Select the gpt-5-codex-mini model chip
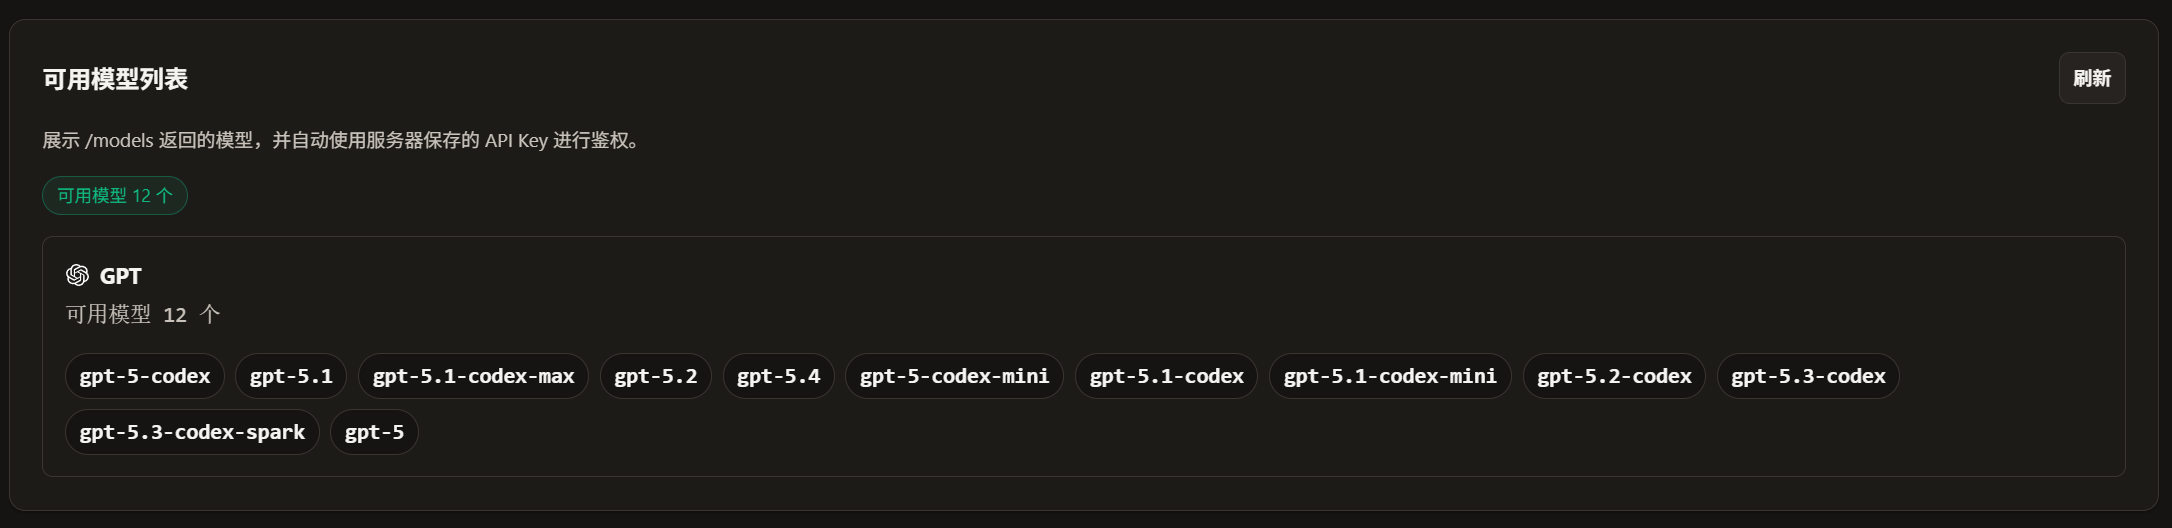The width and height of the screenshot is (2172, 528). click(x=954, y=377)
